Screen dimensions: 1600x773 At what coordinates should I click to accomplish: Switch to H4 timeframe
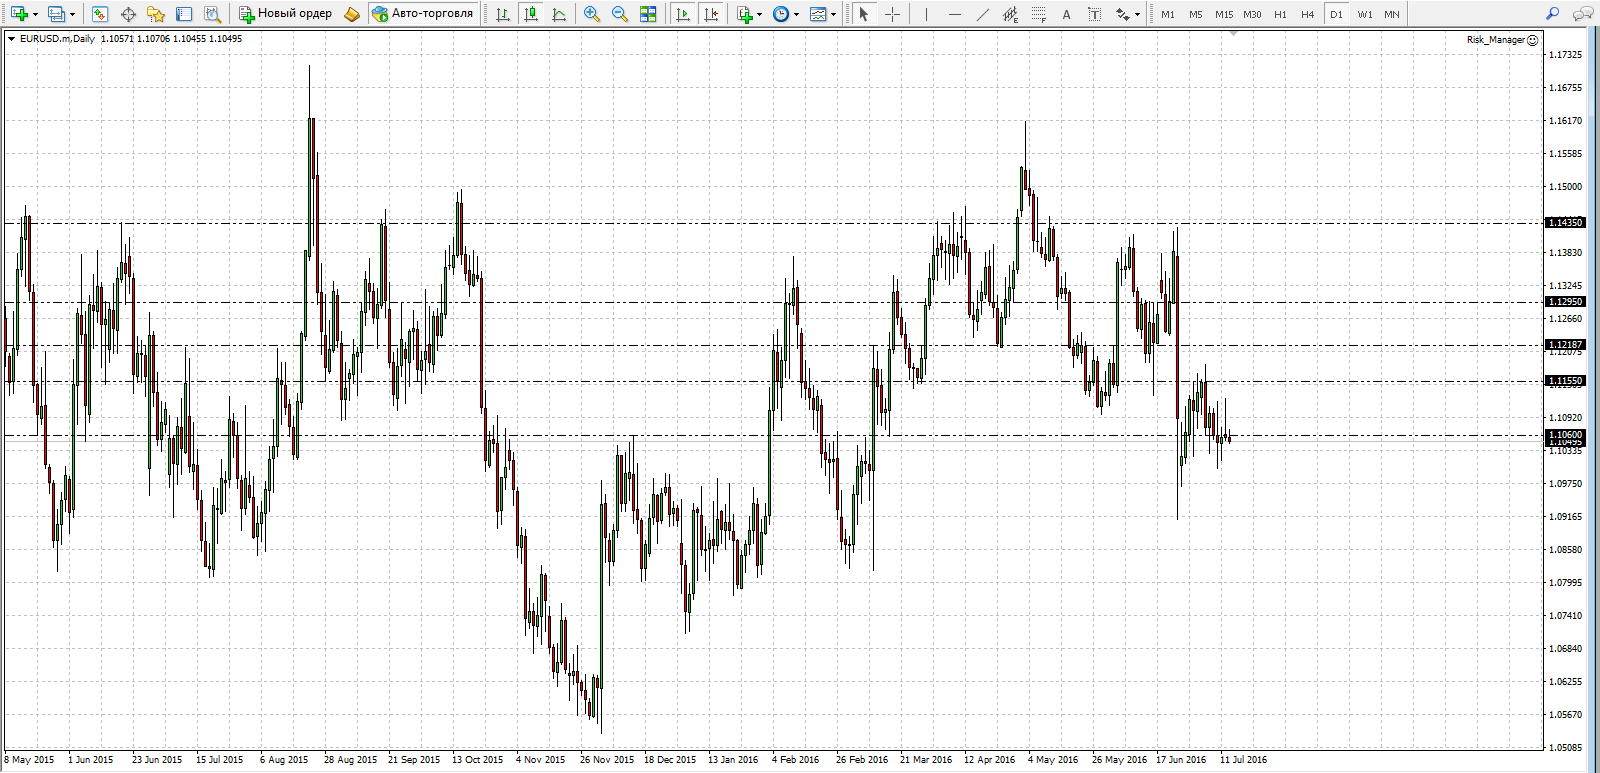coord(1308,14)
